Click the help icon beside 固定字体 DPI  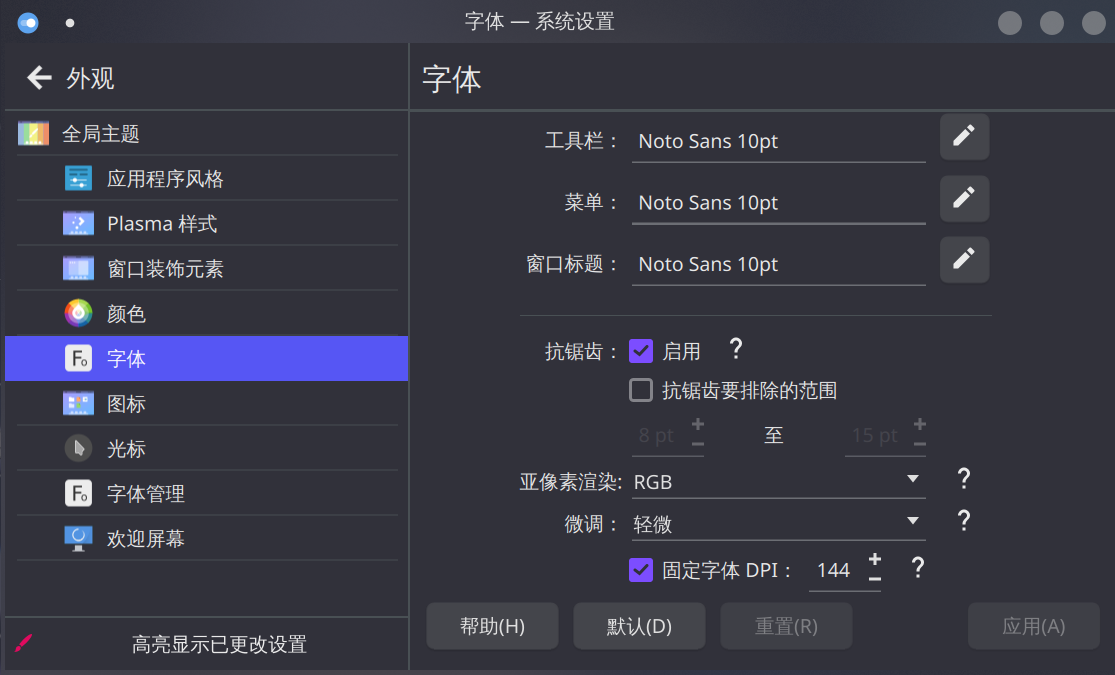tap(917, 569)
